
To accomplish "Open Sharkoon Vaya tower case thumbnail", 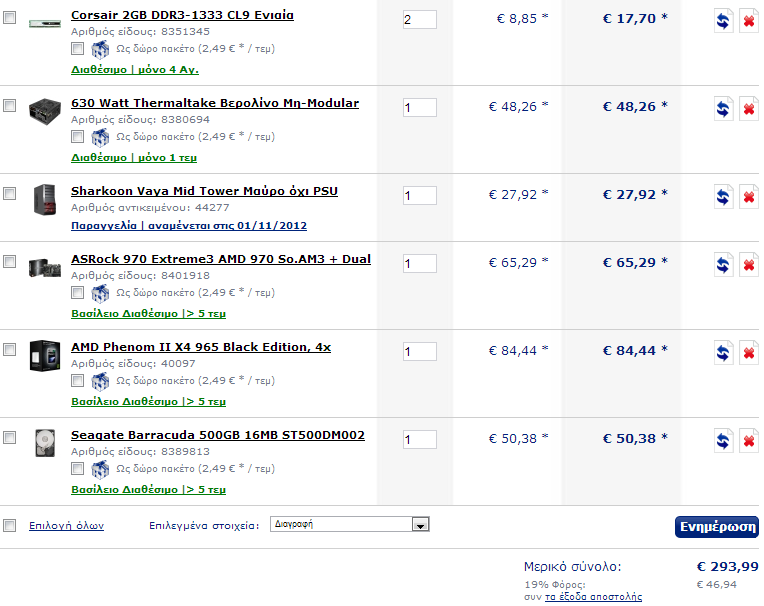I will 45,199.
